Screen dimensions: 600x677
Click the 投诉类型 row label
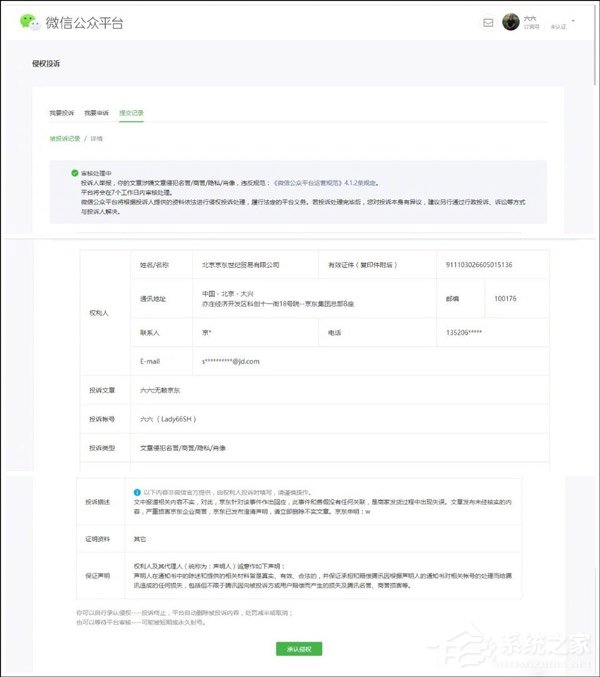(102, 448)
